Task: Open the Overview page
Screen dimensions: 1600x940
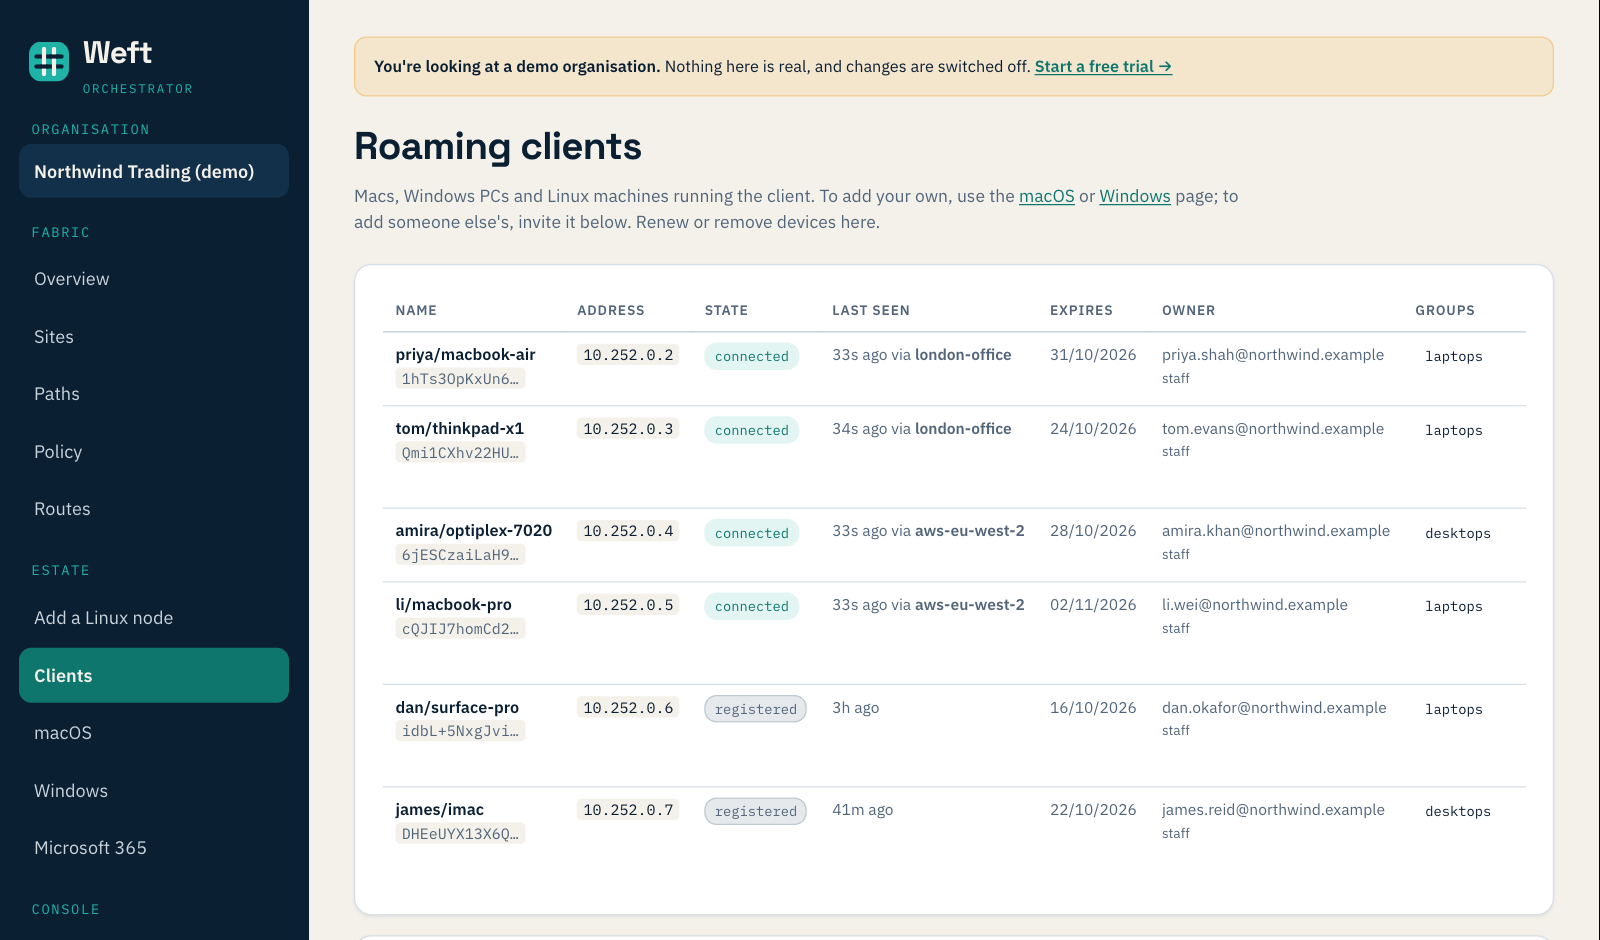Action: tap(154, 279)
